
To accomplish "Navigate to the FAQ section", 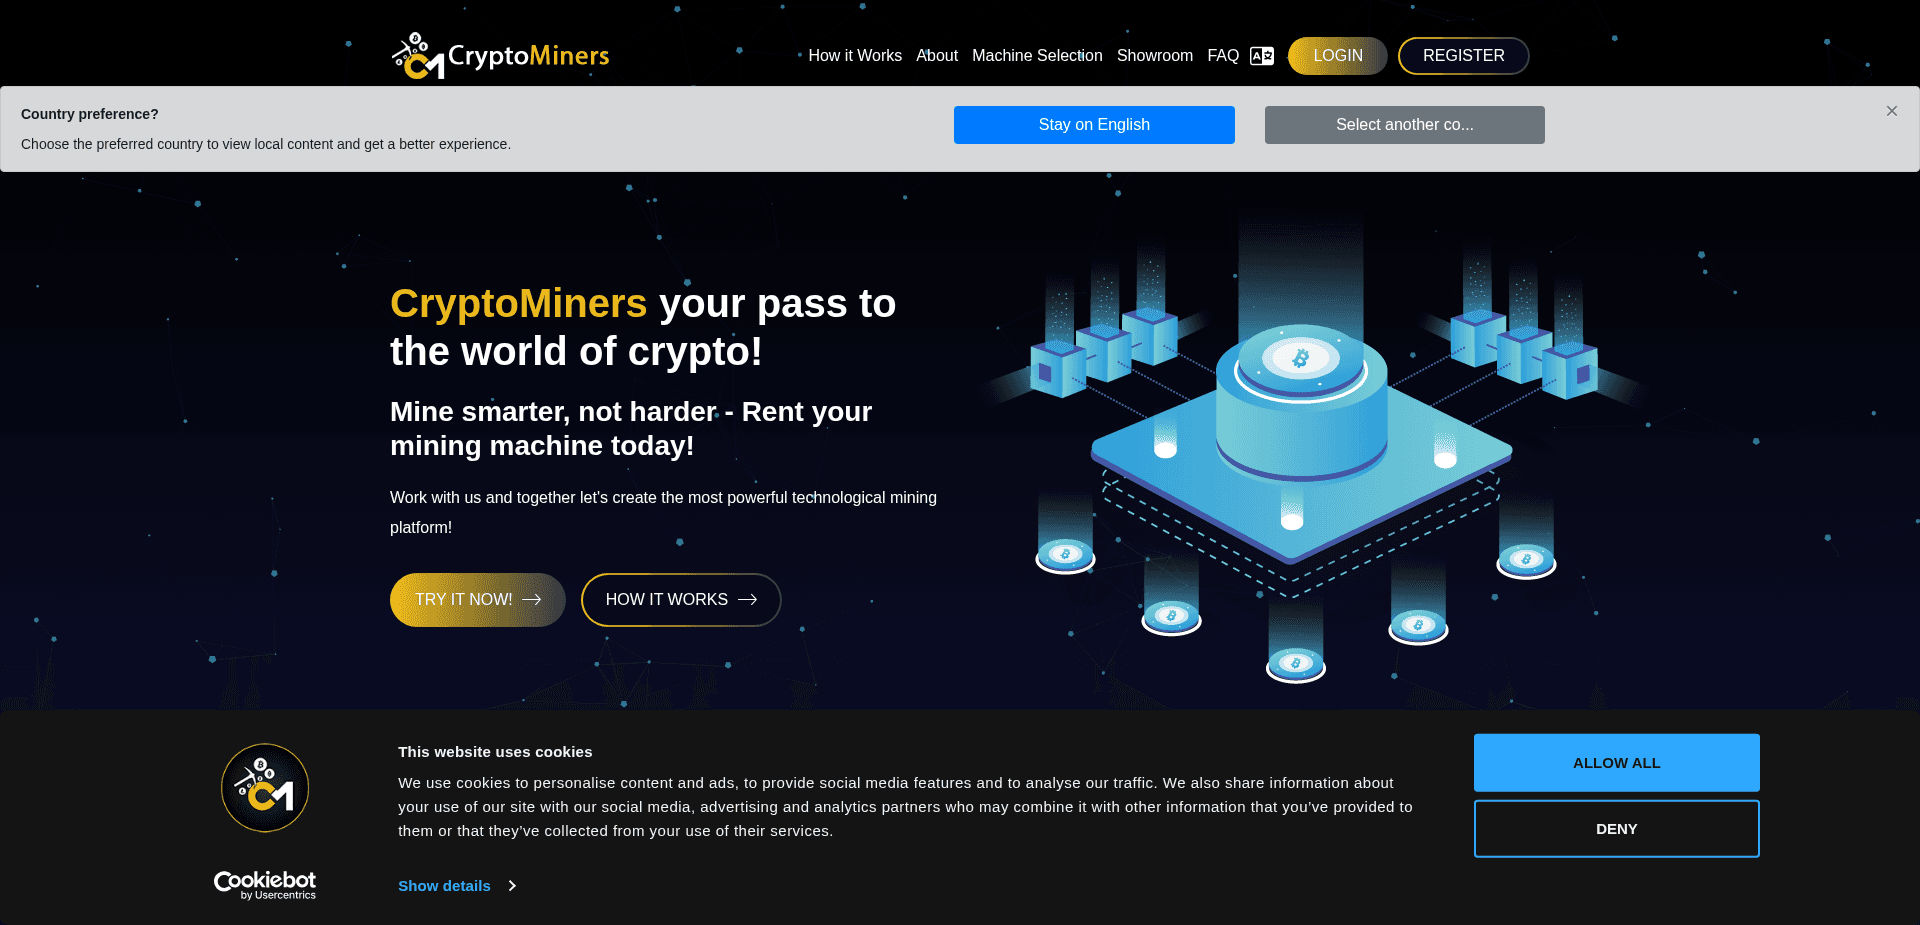I will [1222, 55].
